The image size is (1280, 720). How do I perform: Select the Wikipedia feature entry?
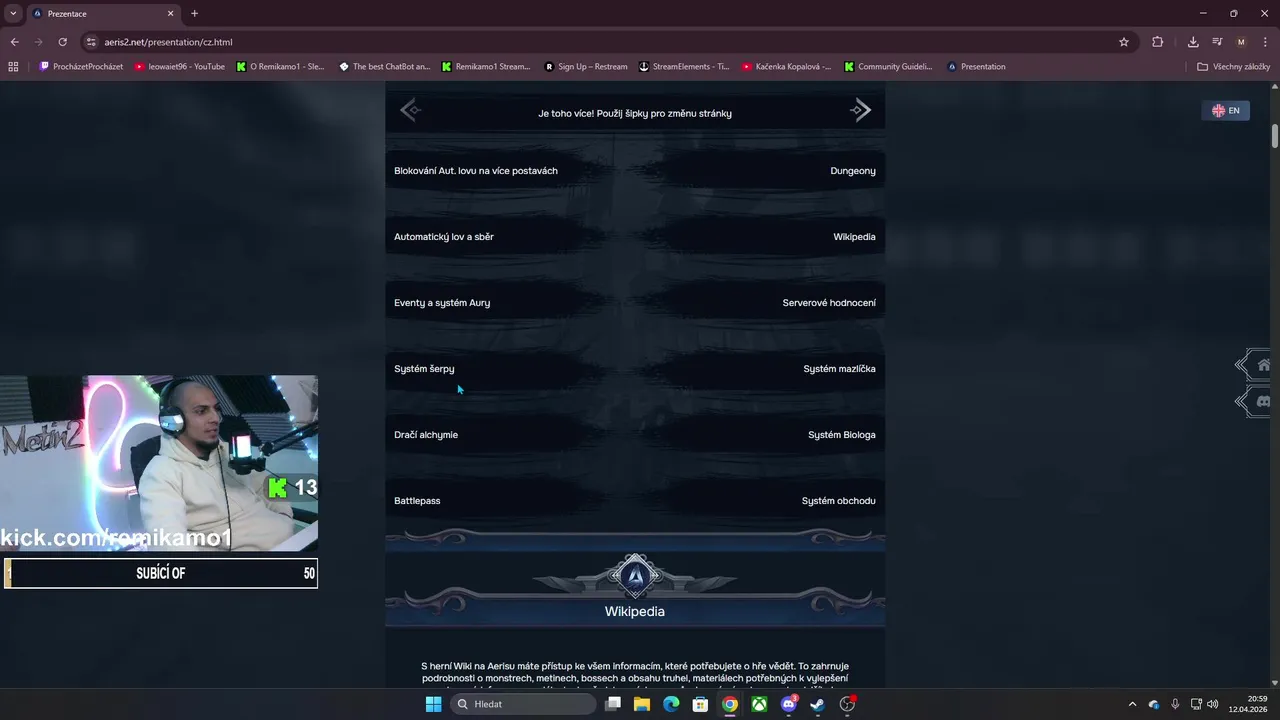click(x=854, y=237)
